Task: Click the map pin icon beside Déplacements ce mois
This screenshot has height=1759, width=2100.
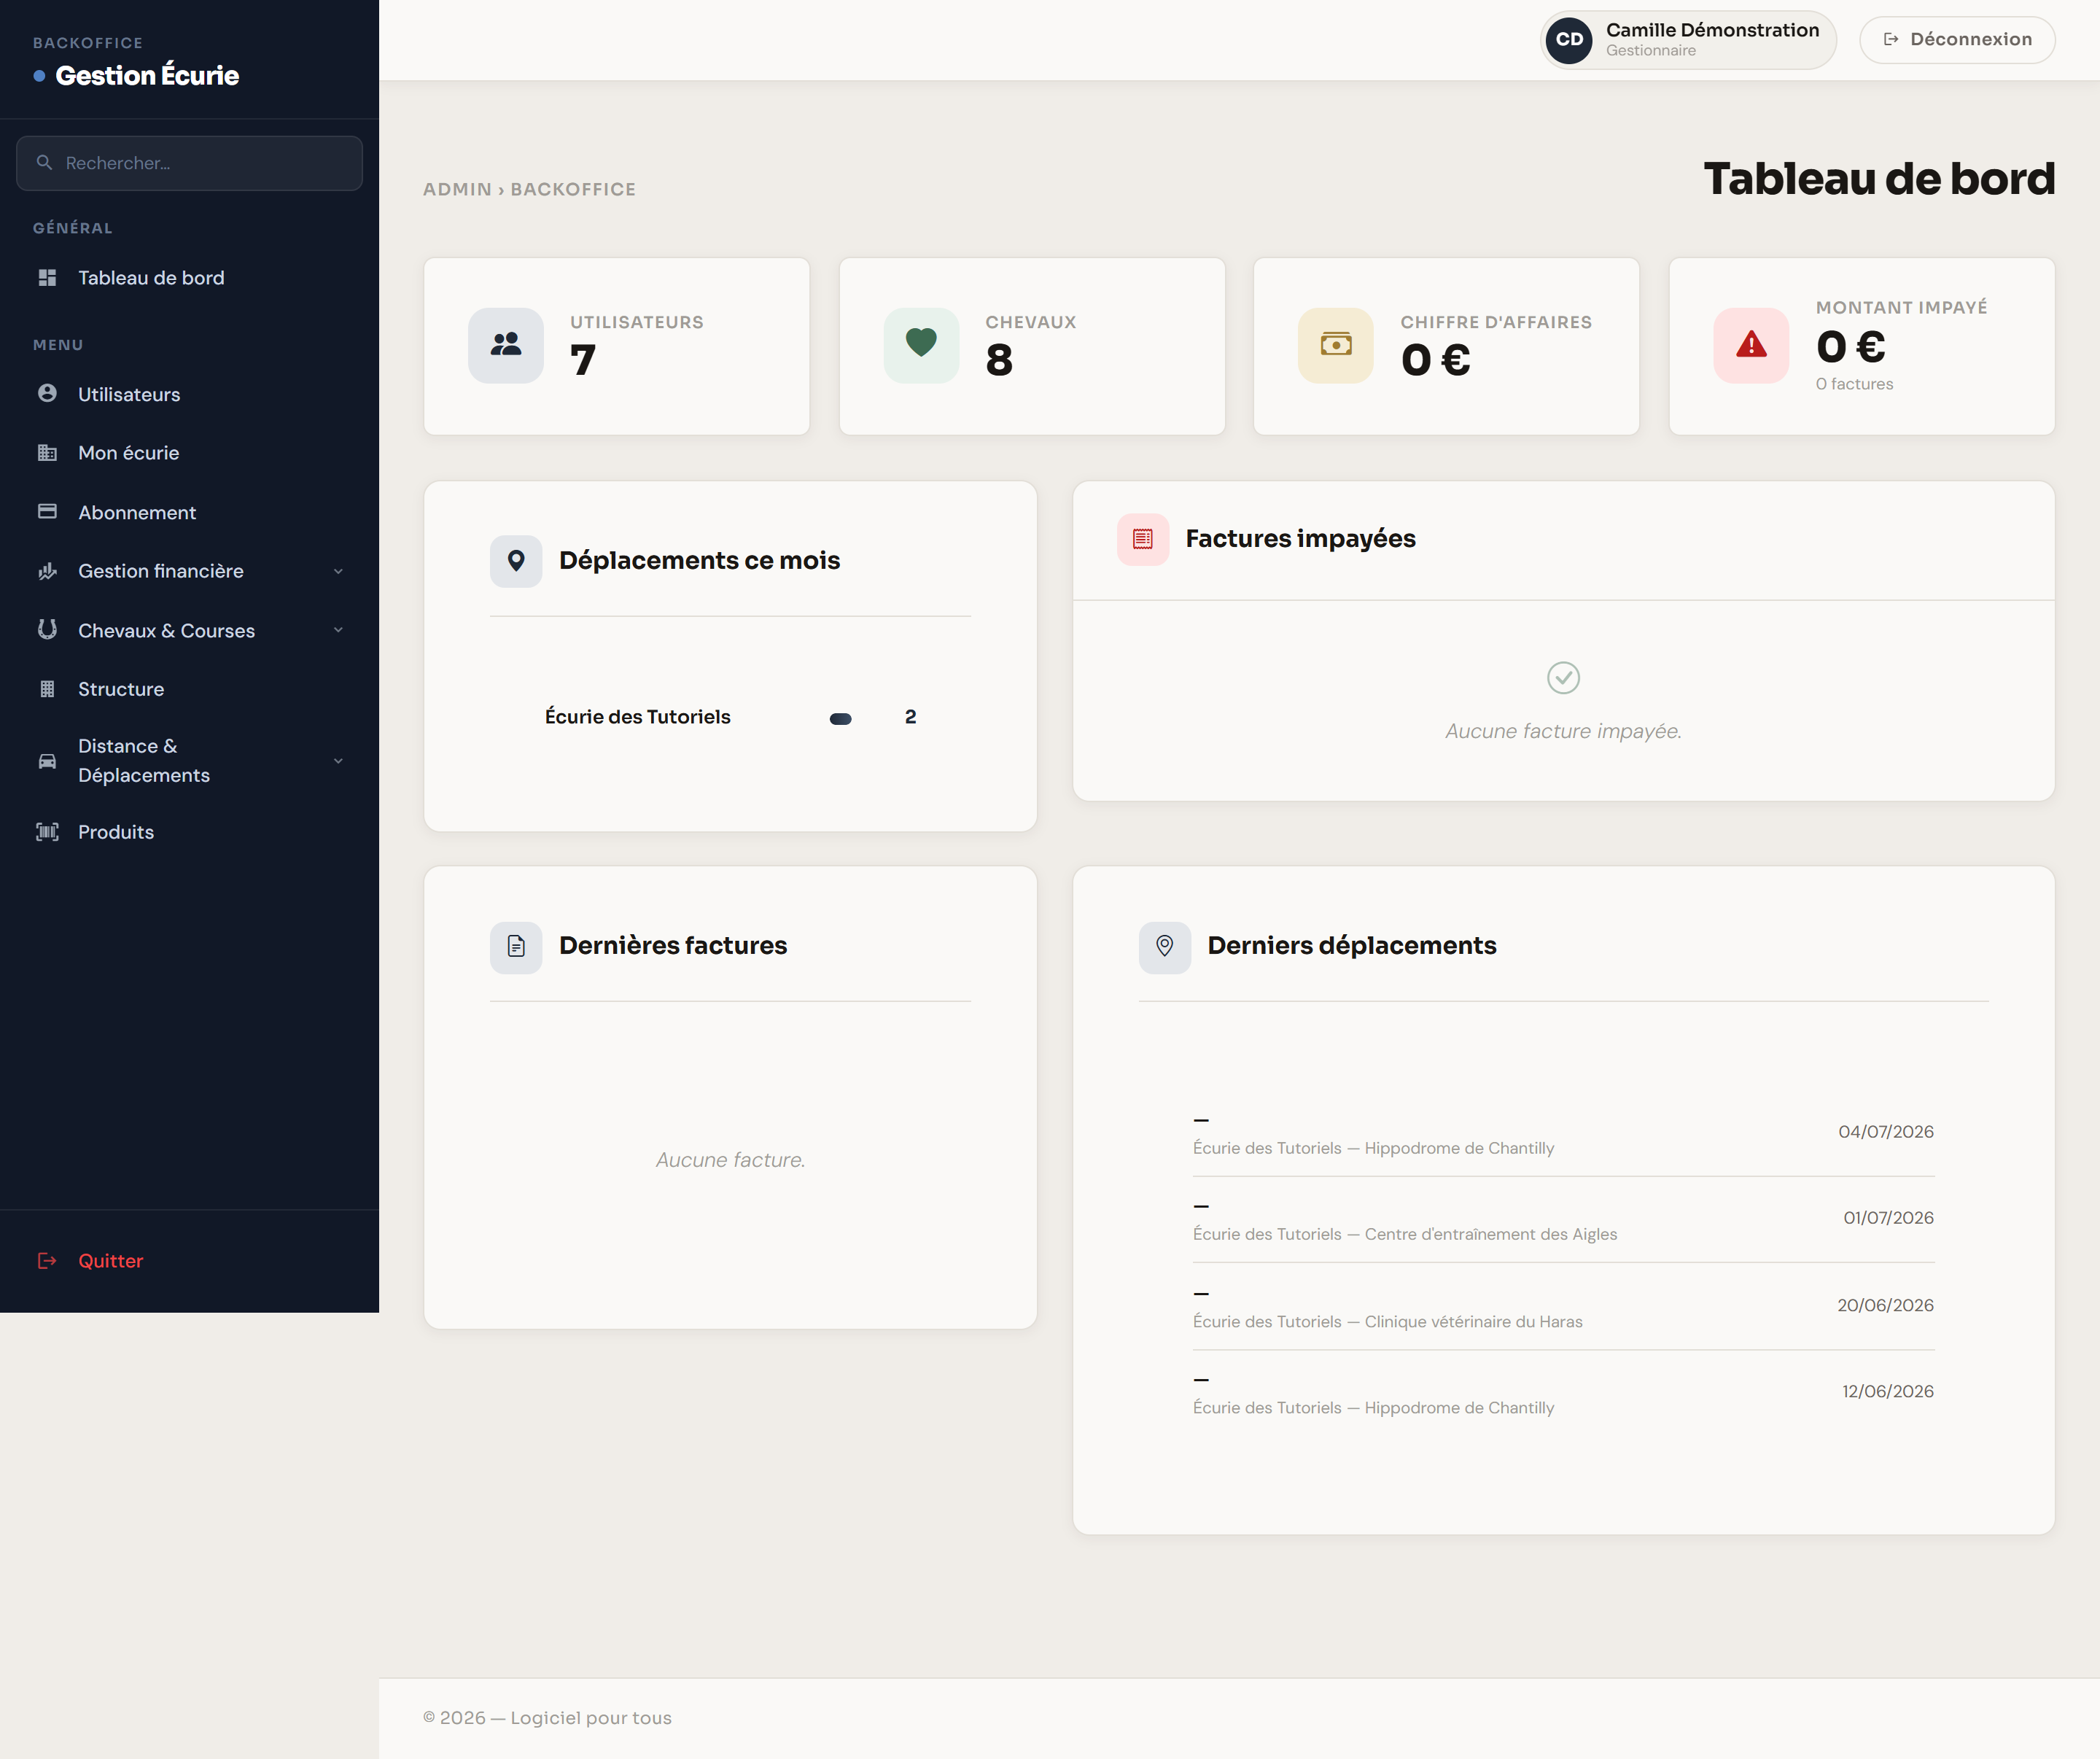Action: tap(516, 561)
